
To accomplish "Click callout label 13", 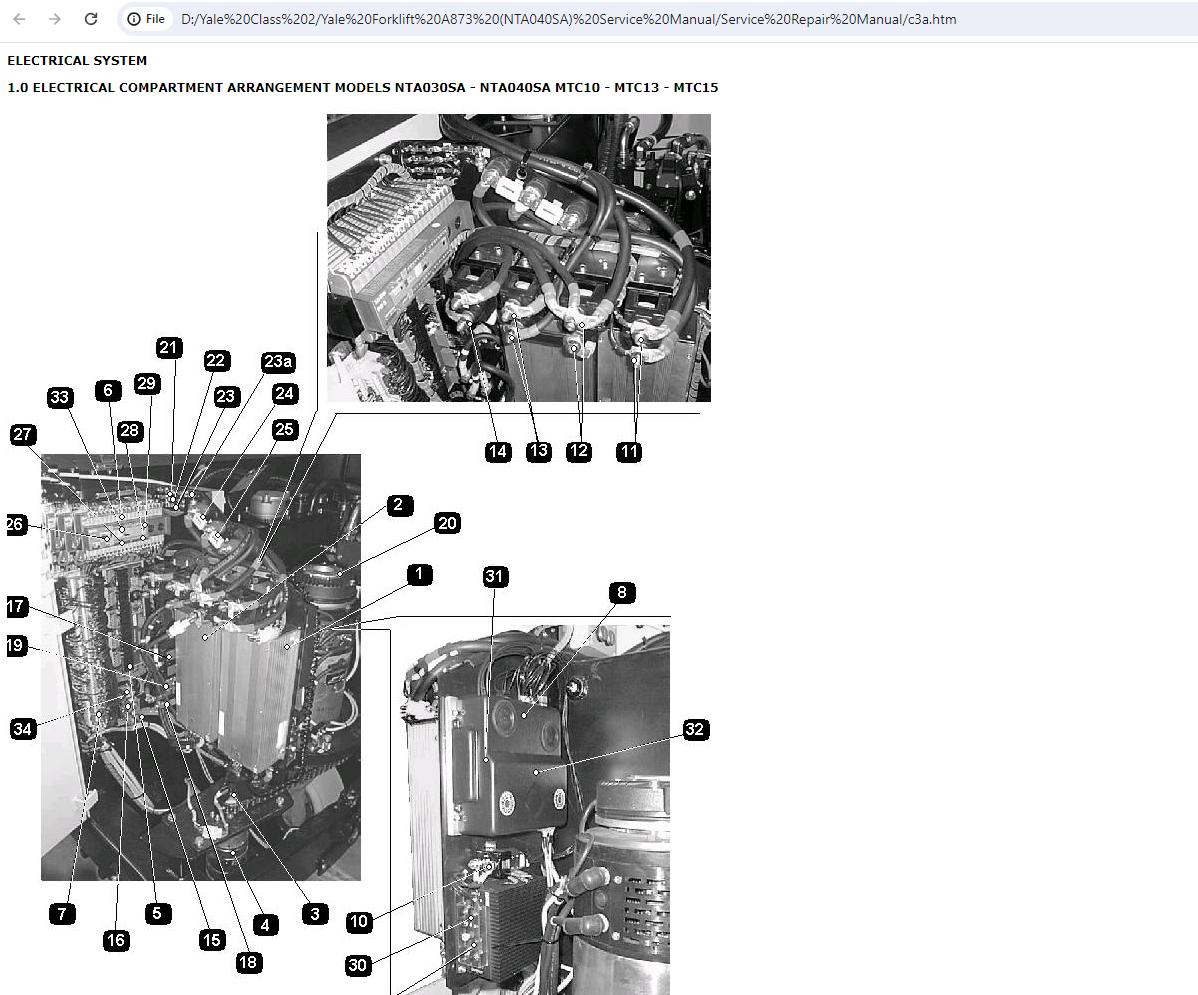I will coord(539,451).
